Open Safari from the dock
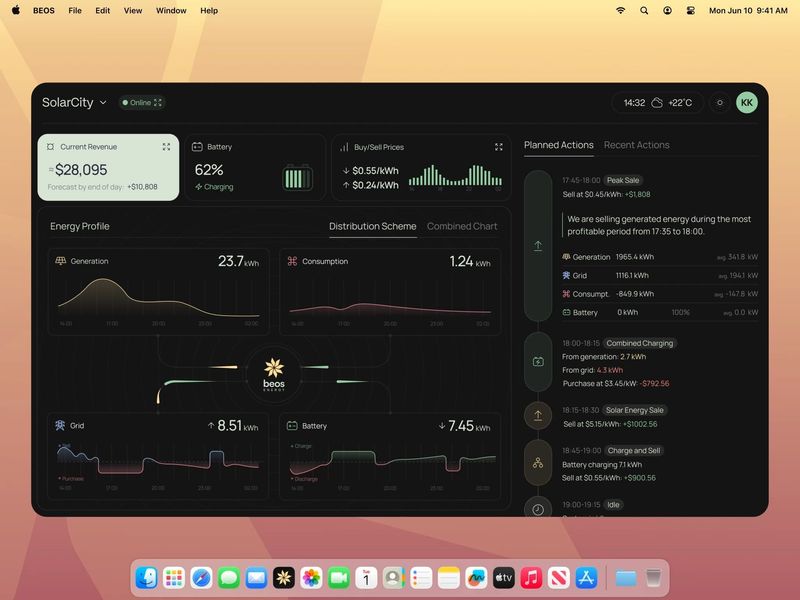The height and width of the screenshot is (600, 800). pyautogui.click(x=202, y=578)
